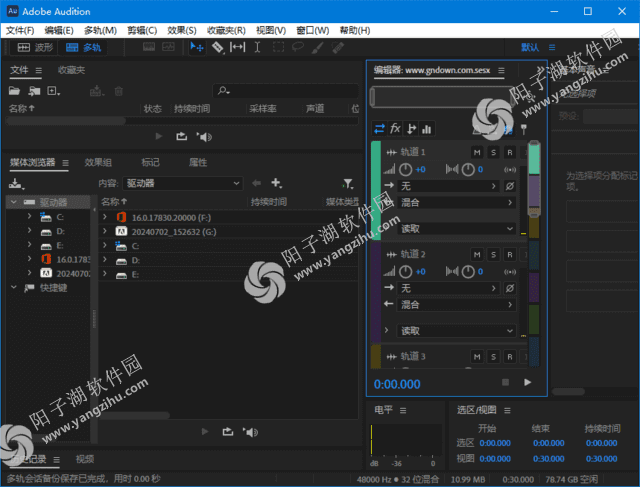Viewport: 640px width, 487px height.
Task: Click the Import File icon
Action: click(34, 91)
